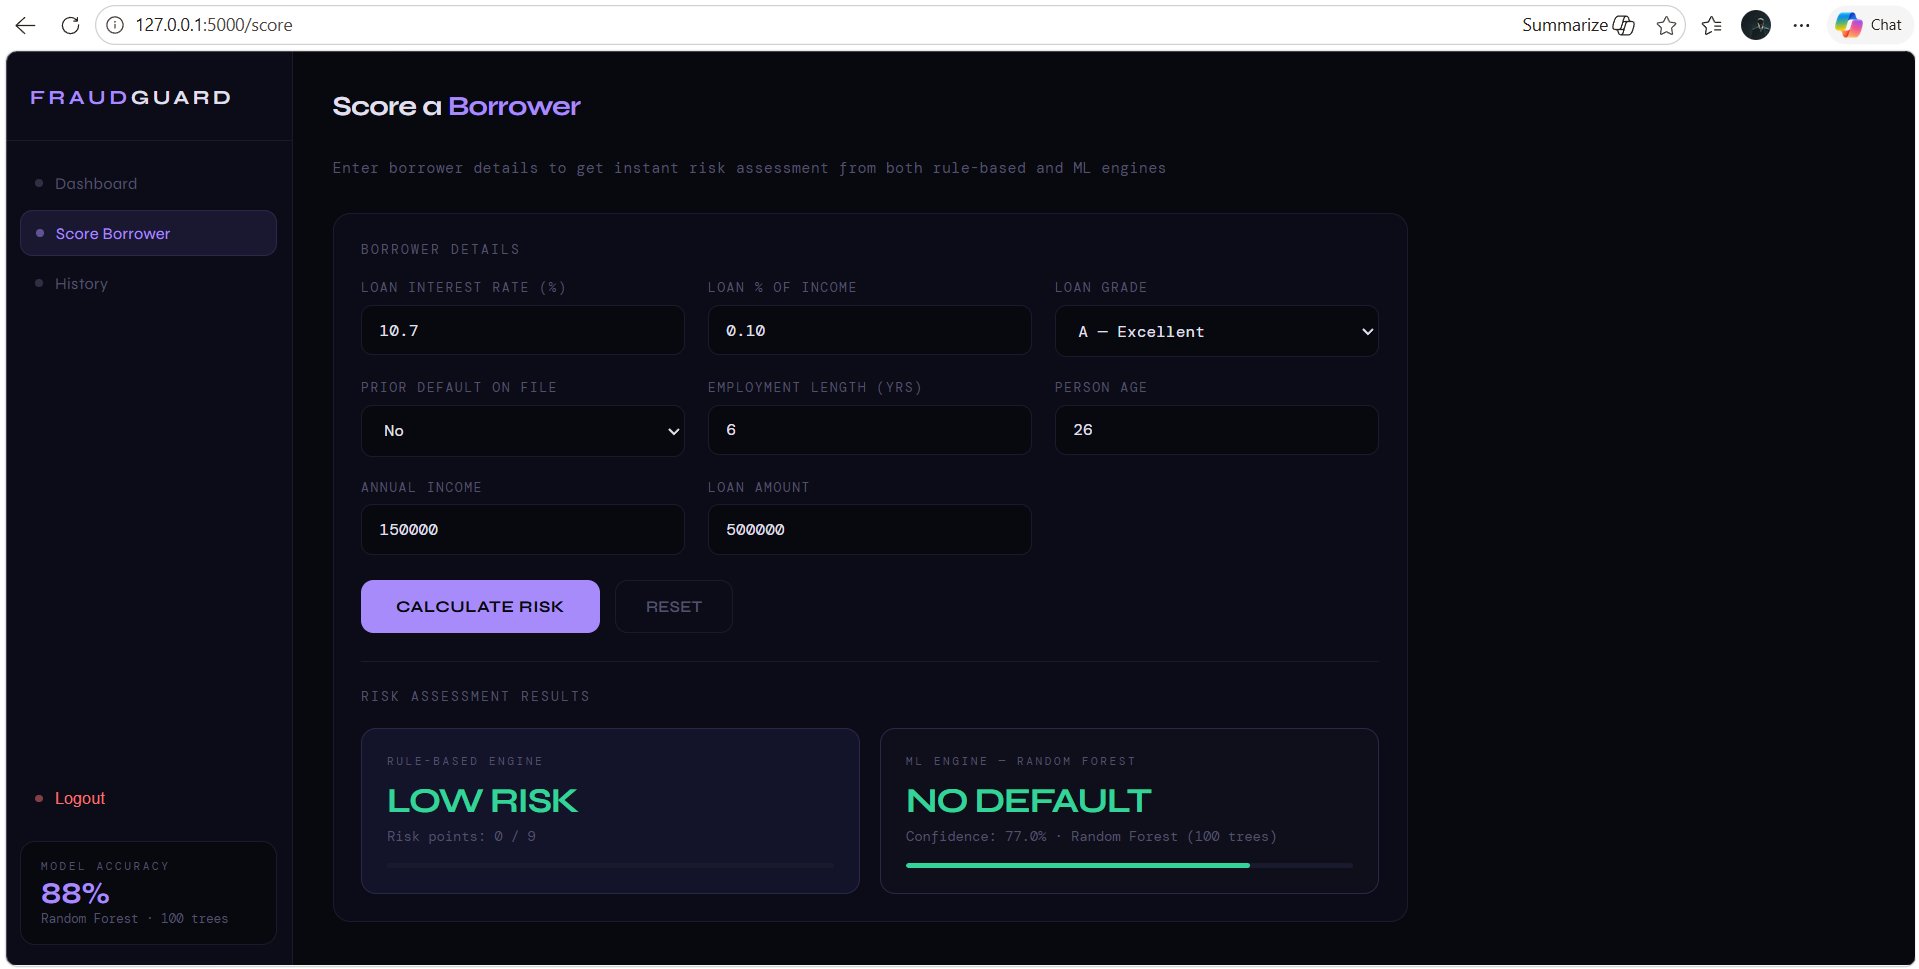The width and height of the screenshot is (1919, 969).
Task: Open the Summarize with Copilot icon
Action: pos(1578,24)
